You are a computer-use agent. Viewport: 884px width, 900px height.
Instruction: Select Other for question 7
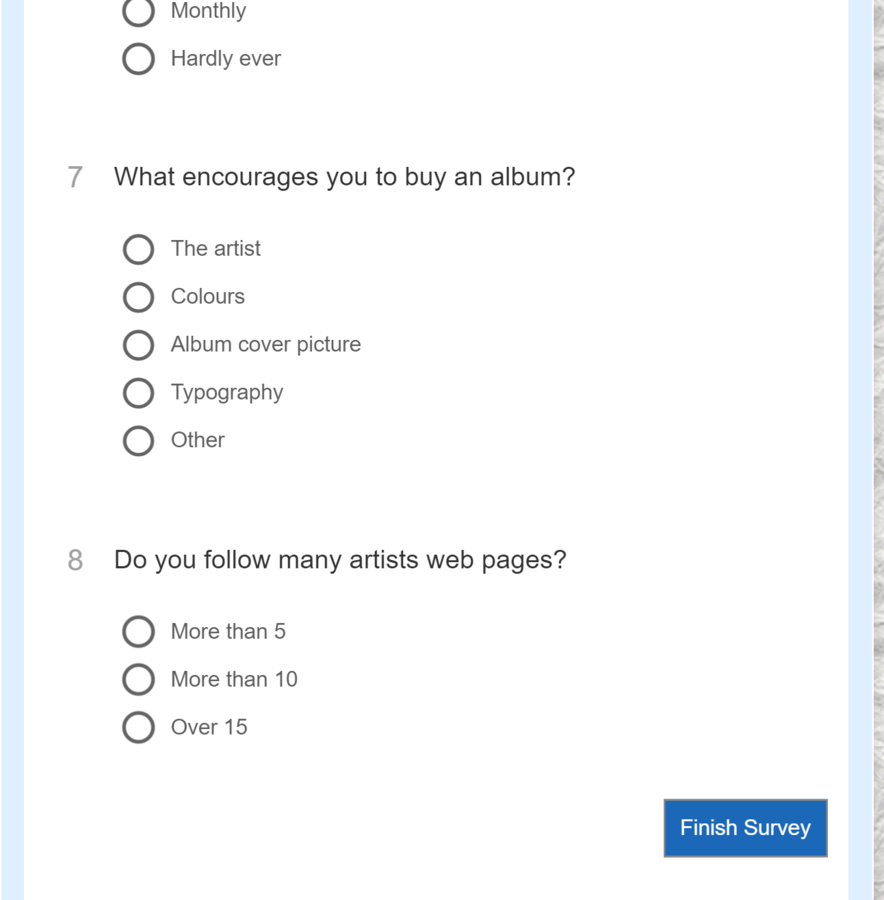point(138,440)
